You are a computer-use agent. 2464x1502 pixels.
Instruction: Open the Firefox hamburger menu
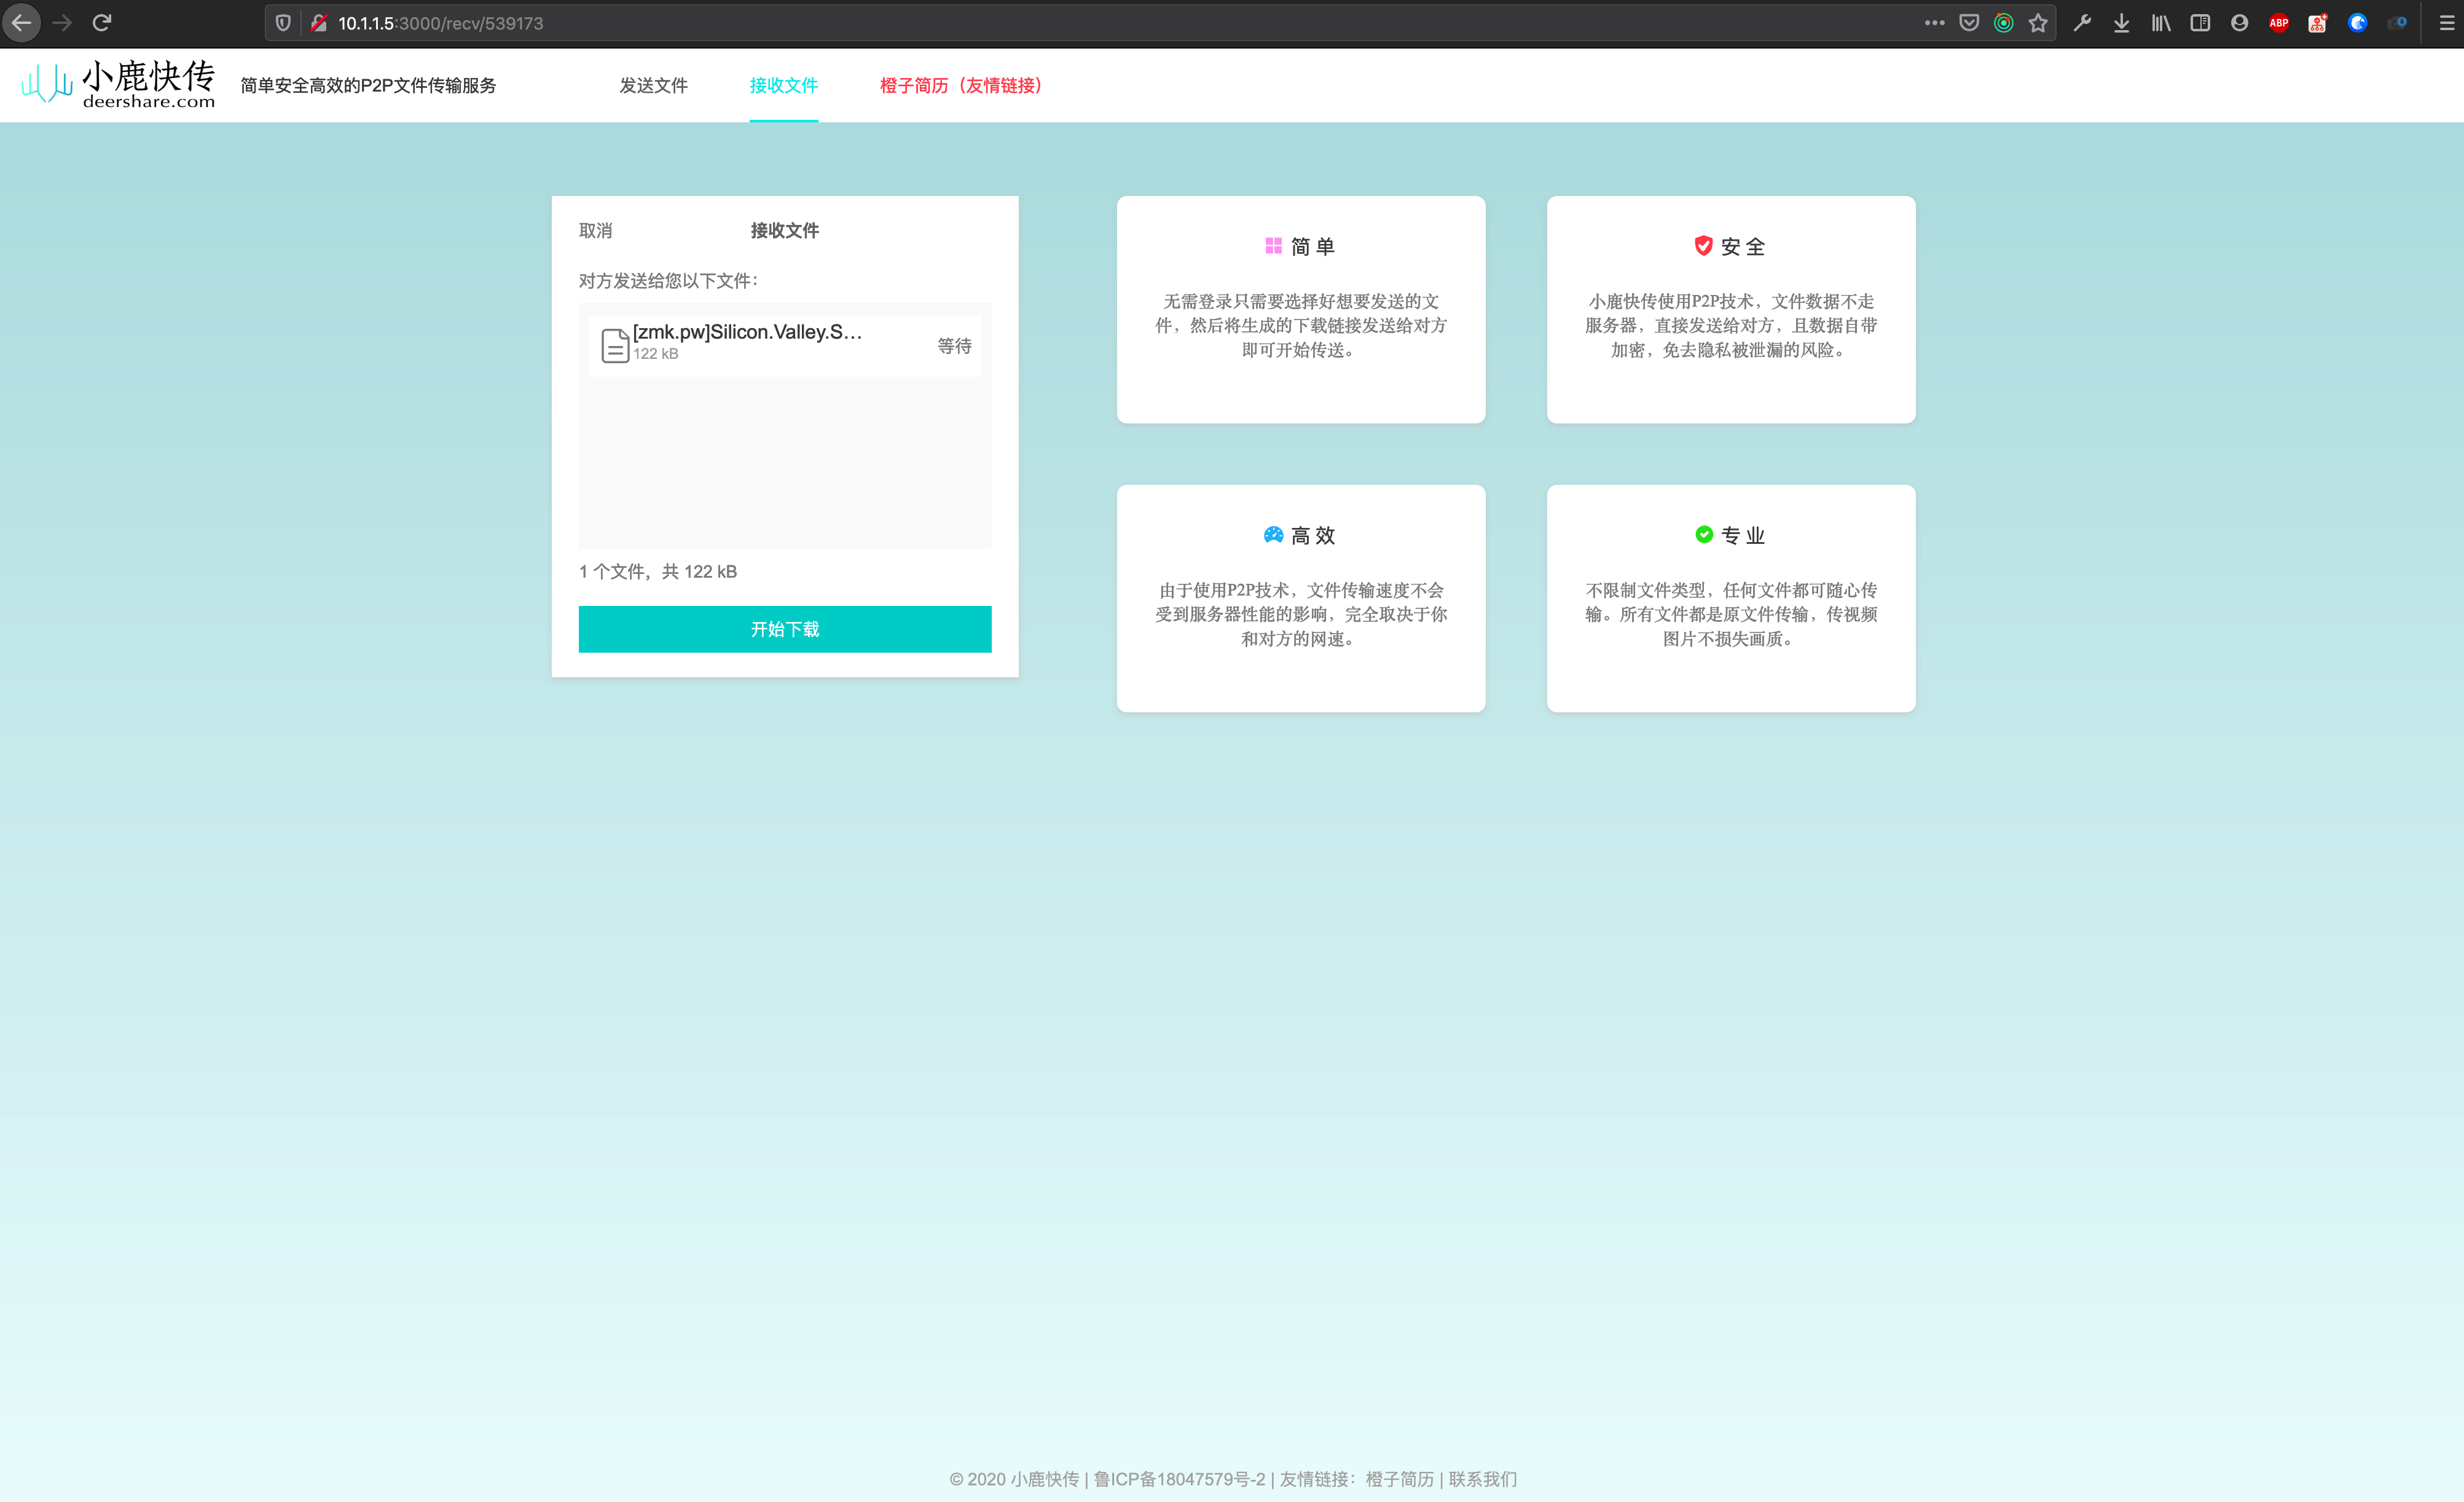2446,23
